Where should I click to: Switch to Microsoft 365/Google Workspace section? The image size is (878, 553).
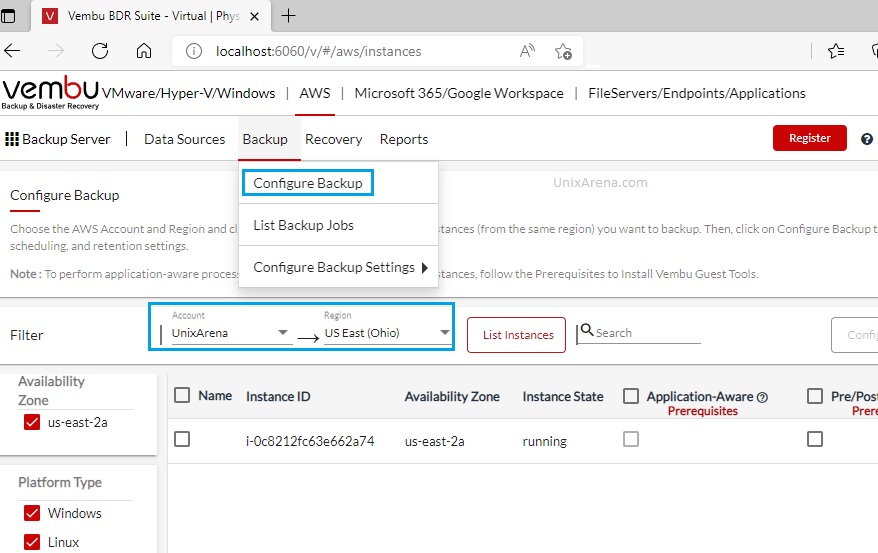pos(459,93)
